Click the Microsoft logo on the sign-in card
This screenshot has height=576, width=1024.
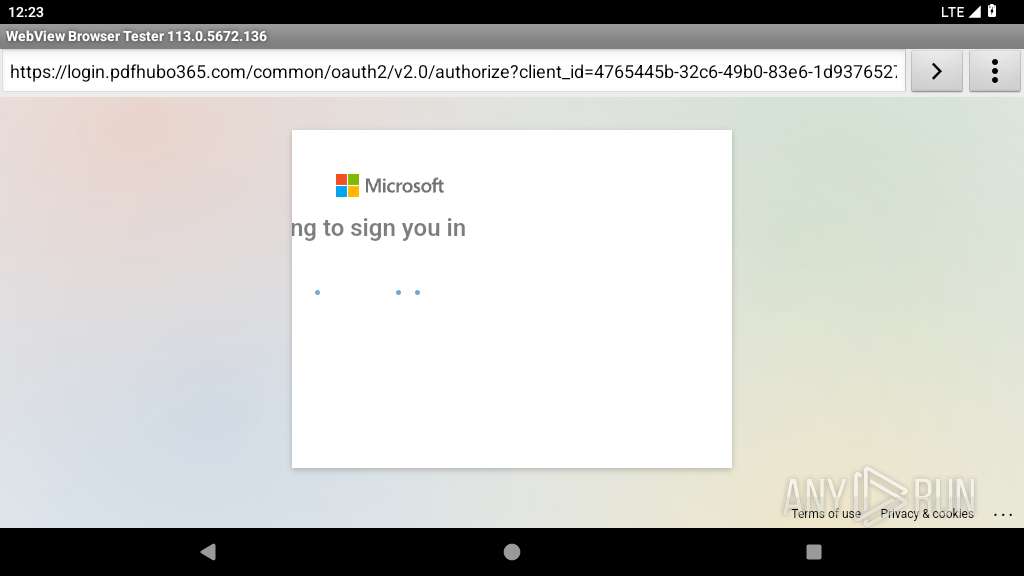[x=390, y=185]
